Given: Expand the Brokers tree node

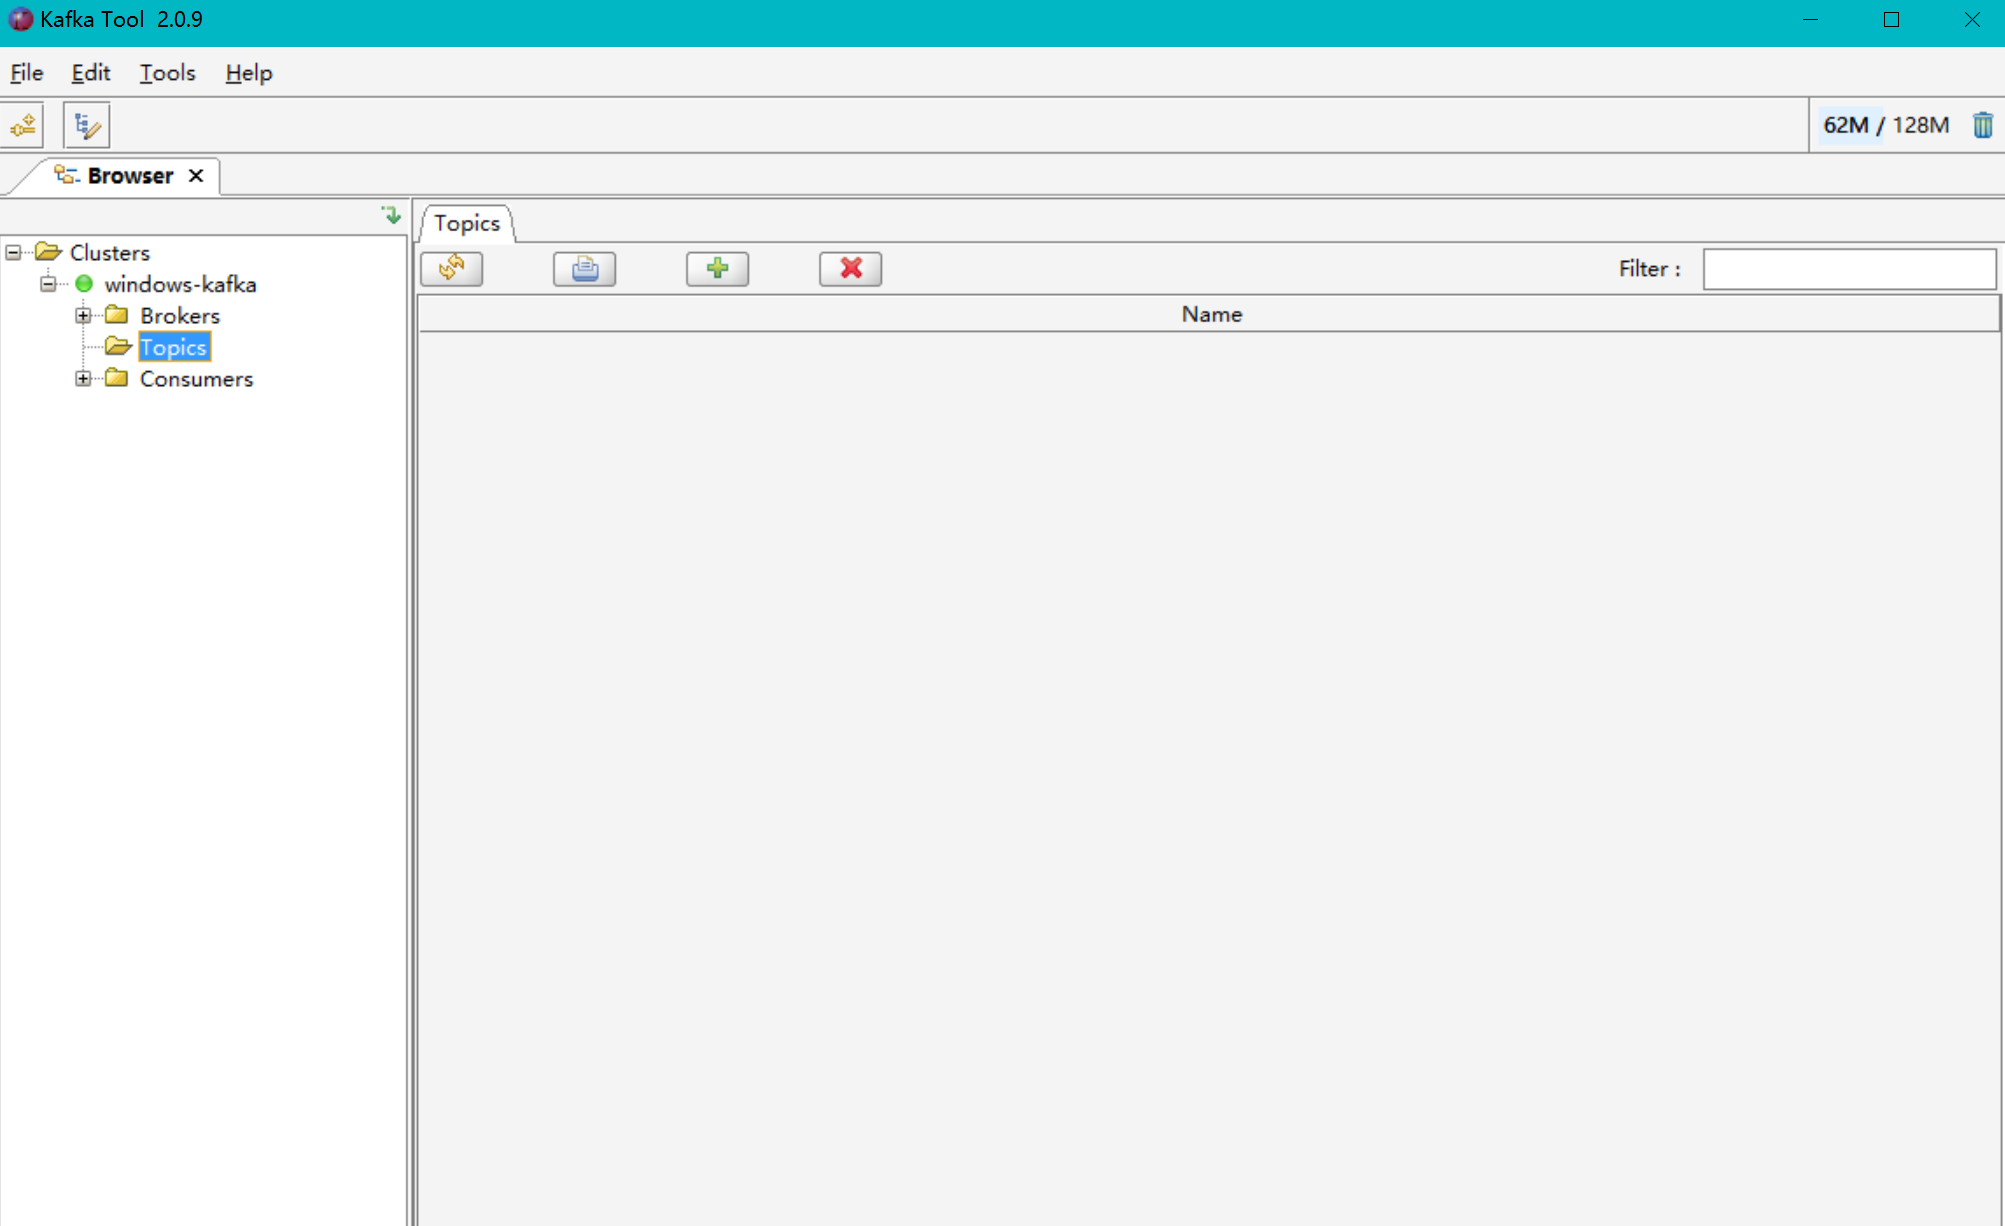Looking at the screenshot, I should tap(83, 315).
